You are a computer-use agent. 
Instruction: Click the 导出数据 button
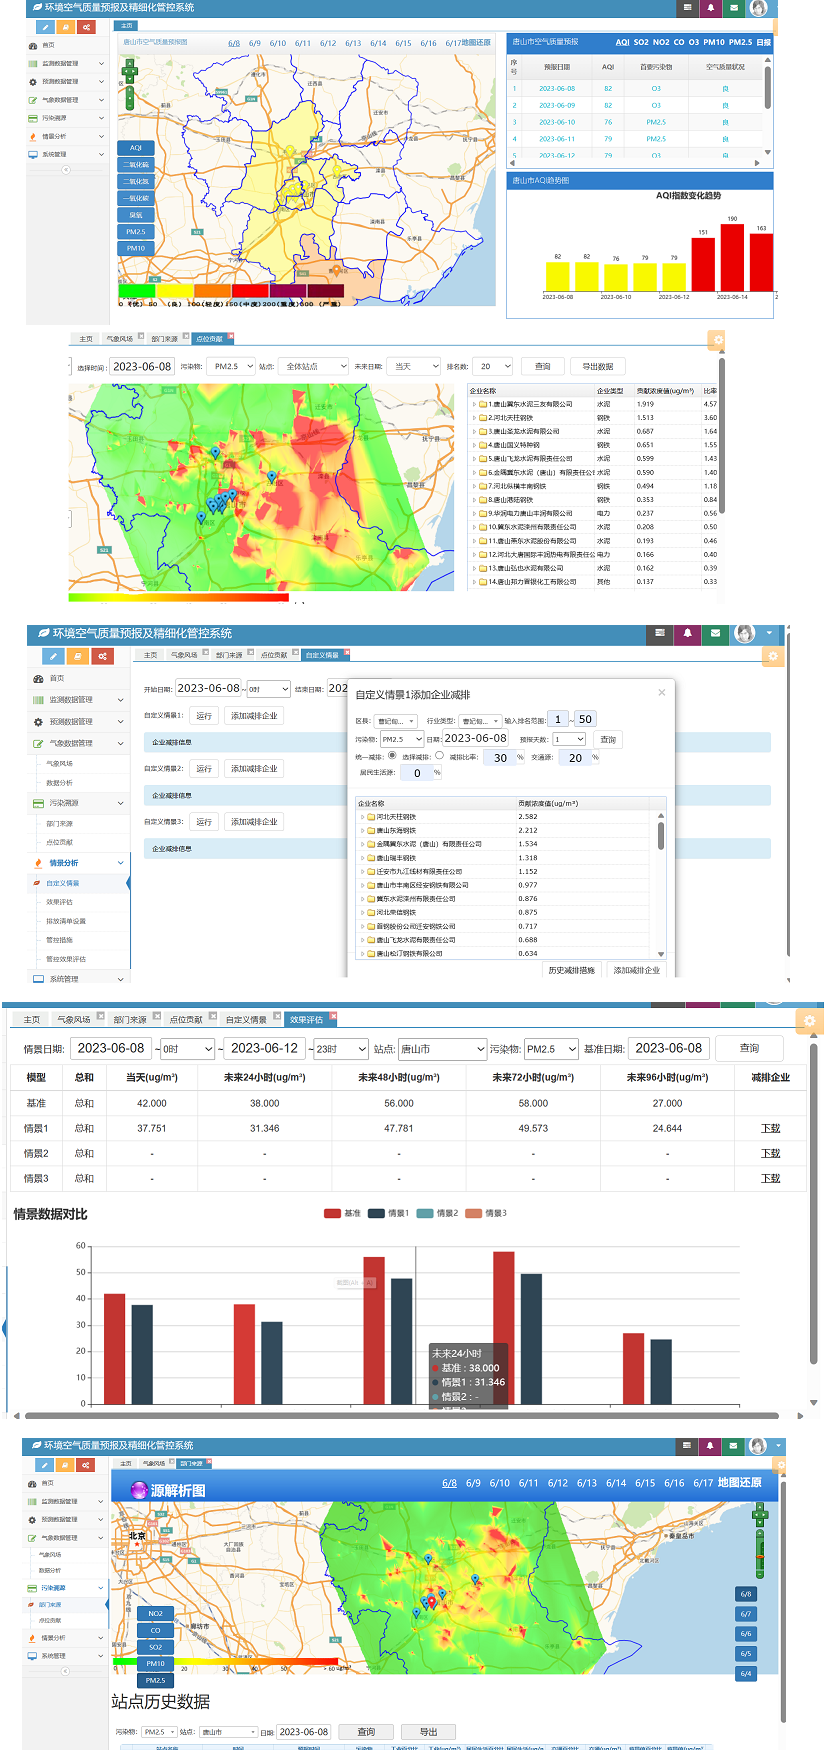pos(598,367)
